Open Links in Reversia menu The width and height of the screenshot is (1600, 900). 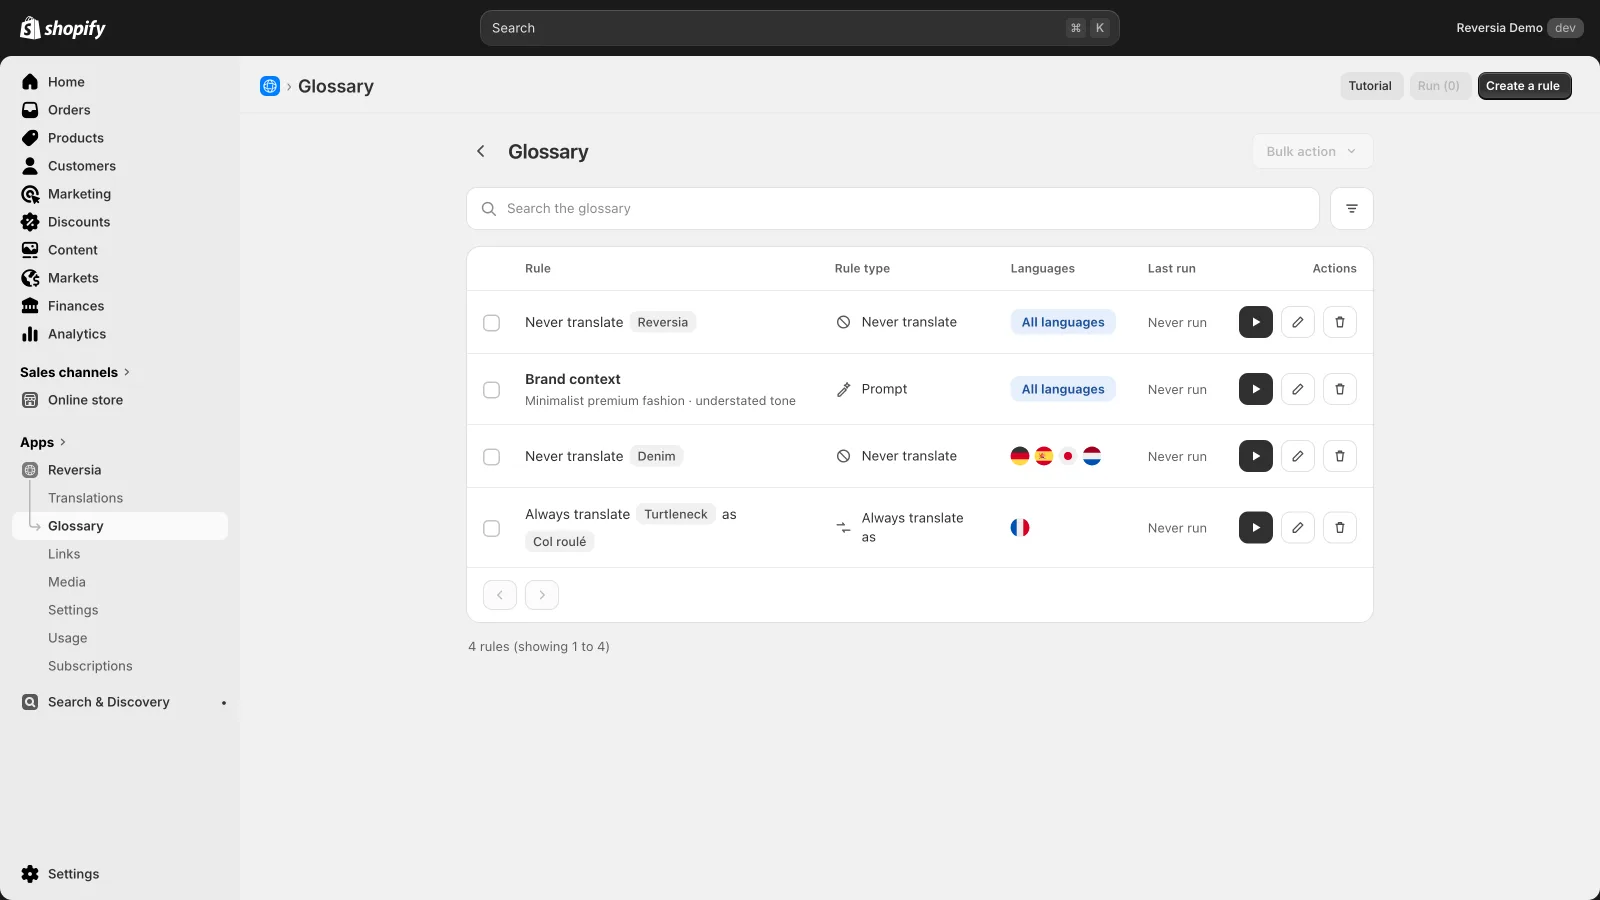tap(64, 554)
